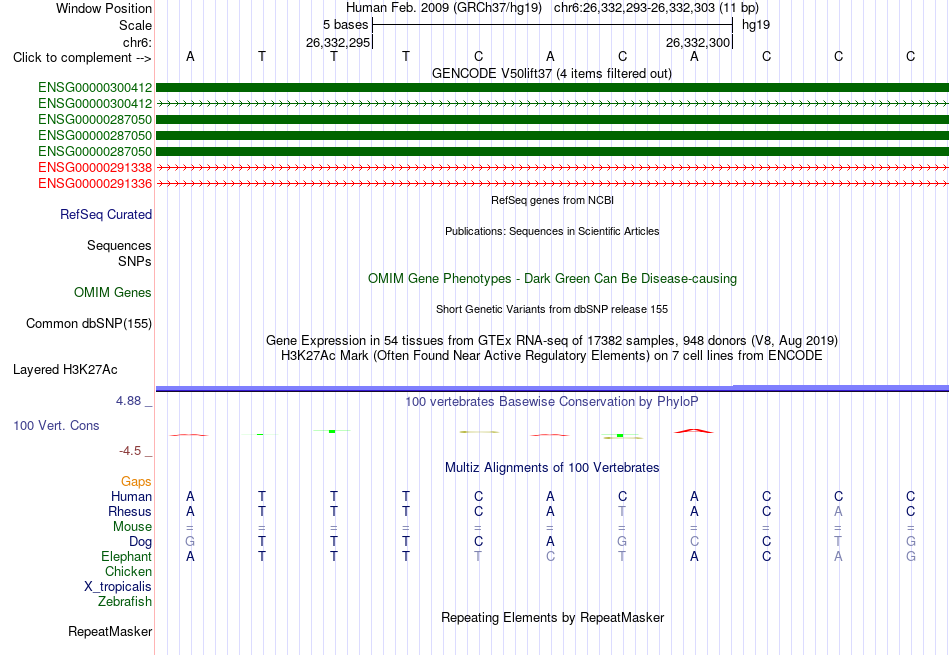Select the Dog species row label
The width and height of the screenshot is (950, 655).
click(140, 542)
